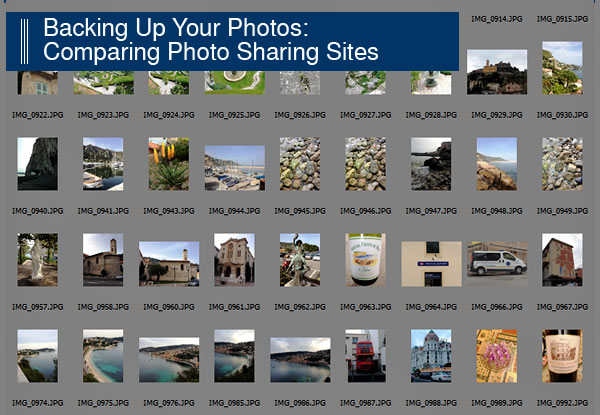Select the red double-decker bus photo IMG_0987.JPG

coord(365,356)
